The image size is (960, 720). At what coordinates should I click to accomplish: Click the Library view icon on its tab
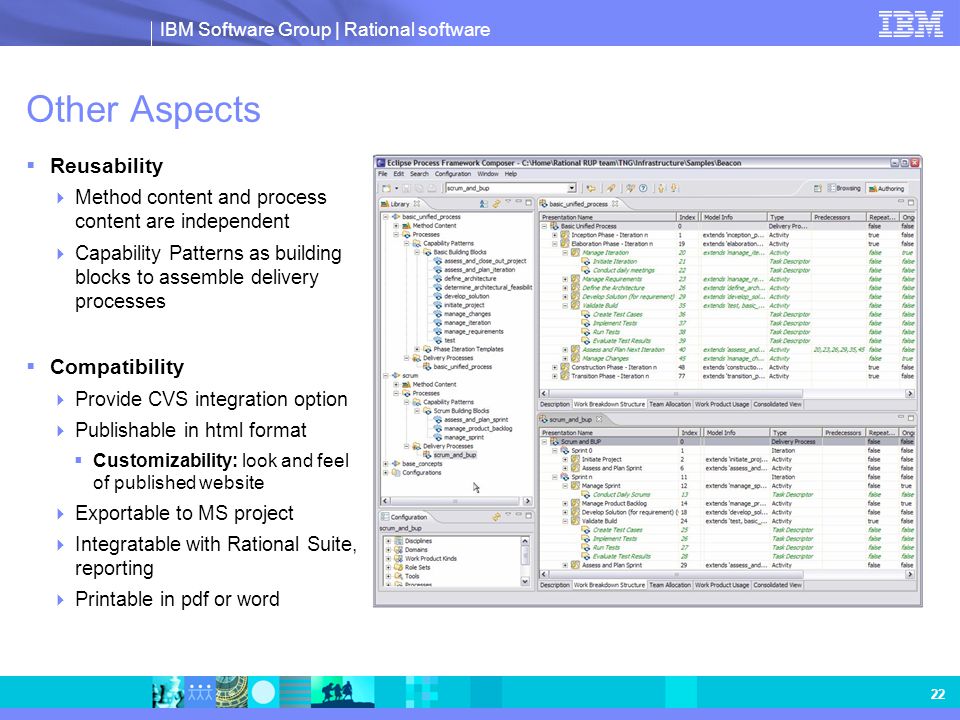click(384, 204)
